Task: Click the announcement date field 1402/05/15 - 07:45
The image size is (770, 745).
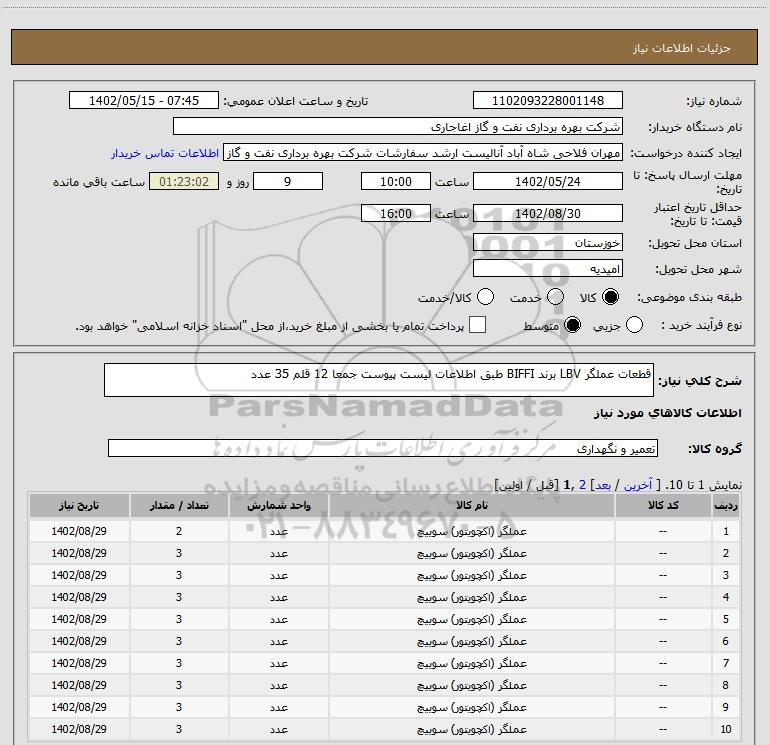Action: (144, 100)
